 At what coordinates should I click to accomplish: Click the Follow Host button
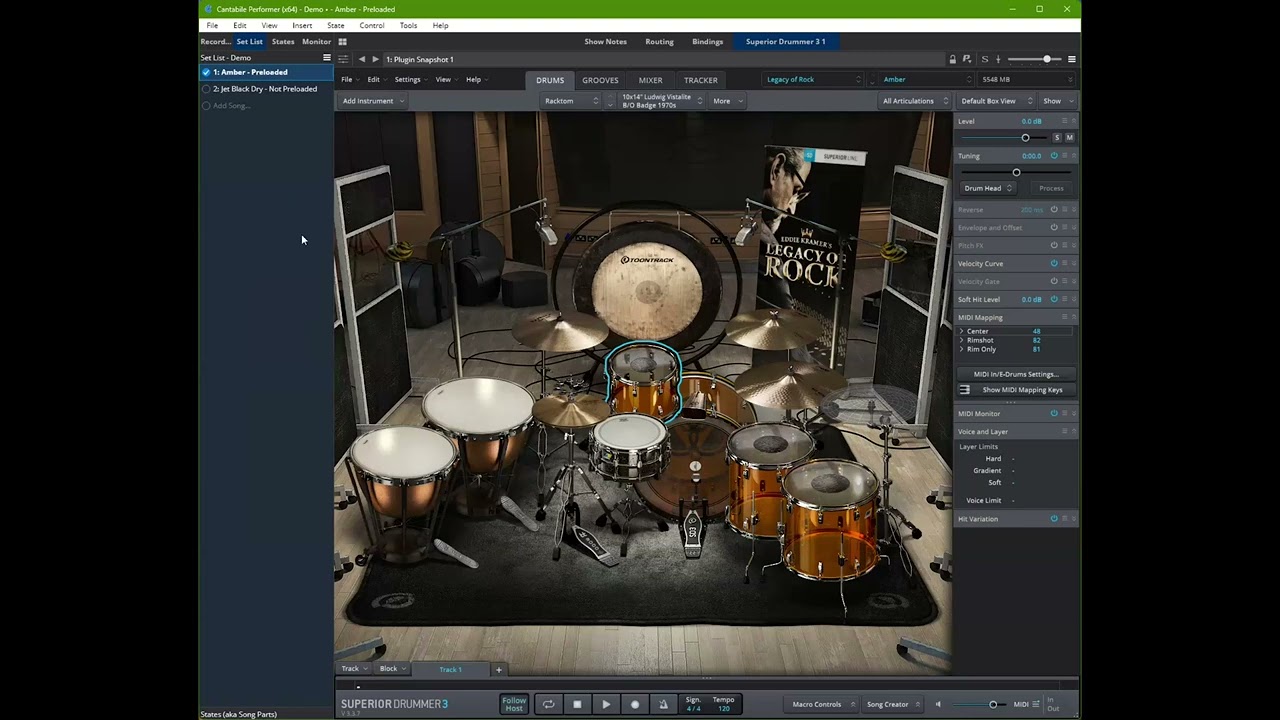pyautogui.click(x=514, y=704)
